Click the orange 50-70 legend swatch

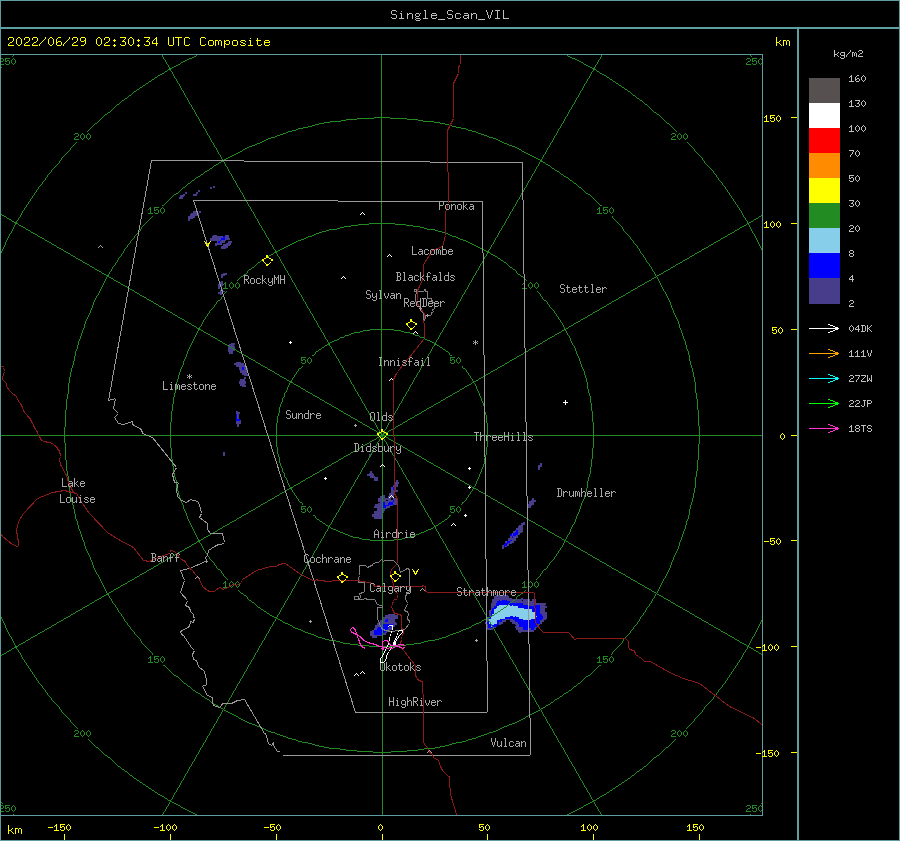(824, 165)
